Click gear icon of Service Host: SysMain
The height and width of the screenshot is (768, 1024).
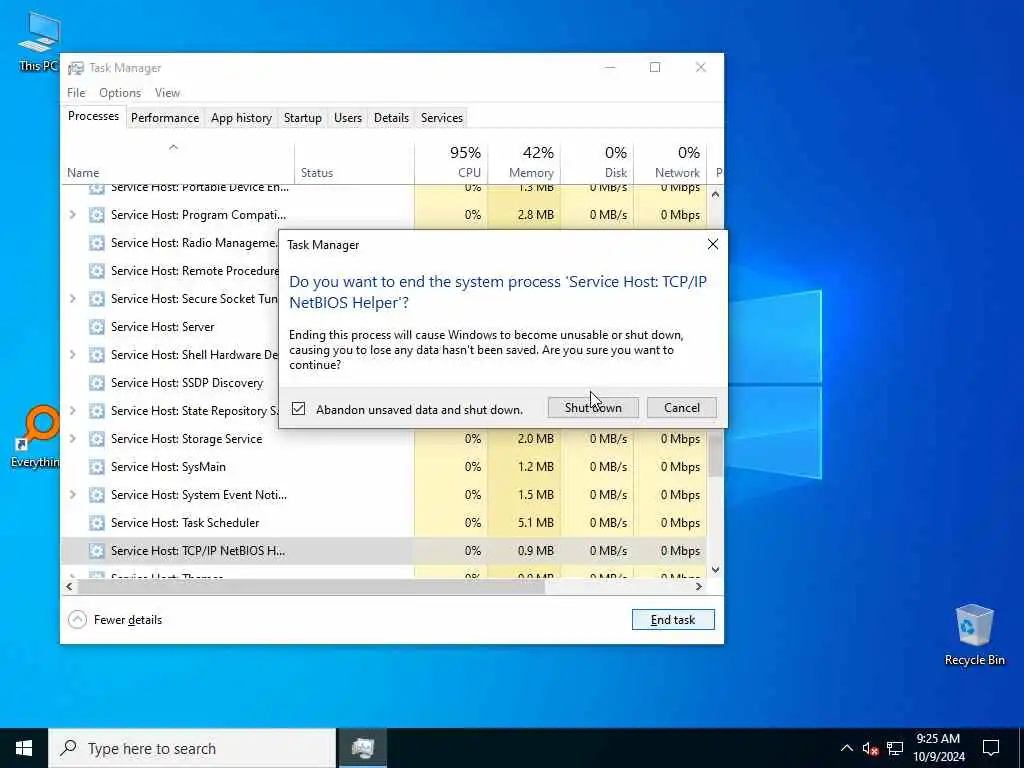pos(97,467)
